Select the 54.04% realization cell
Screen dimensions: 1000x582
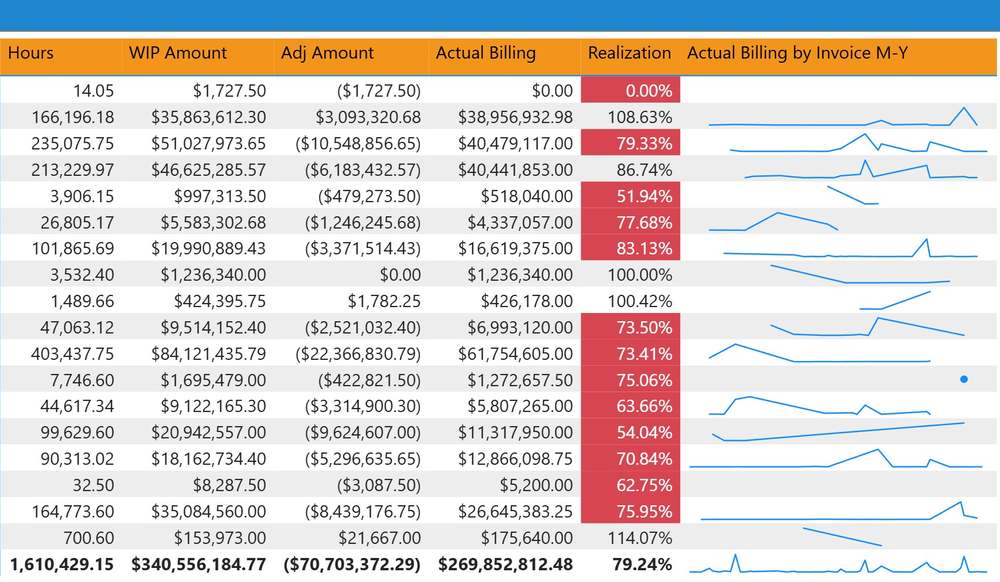(630, 433)
